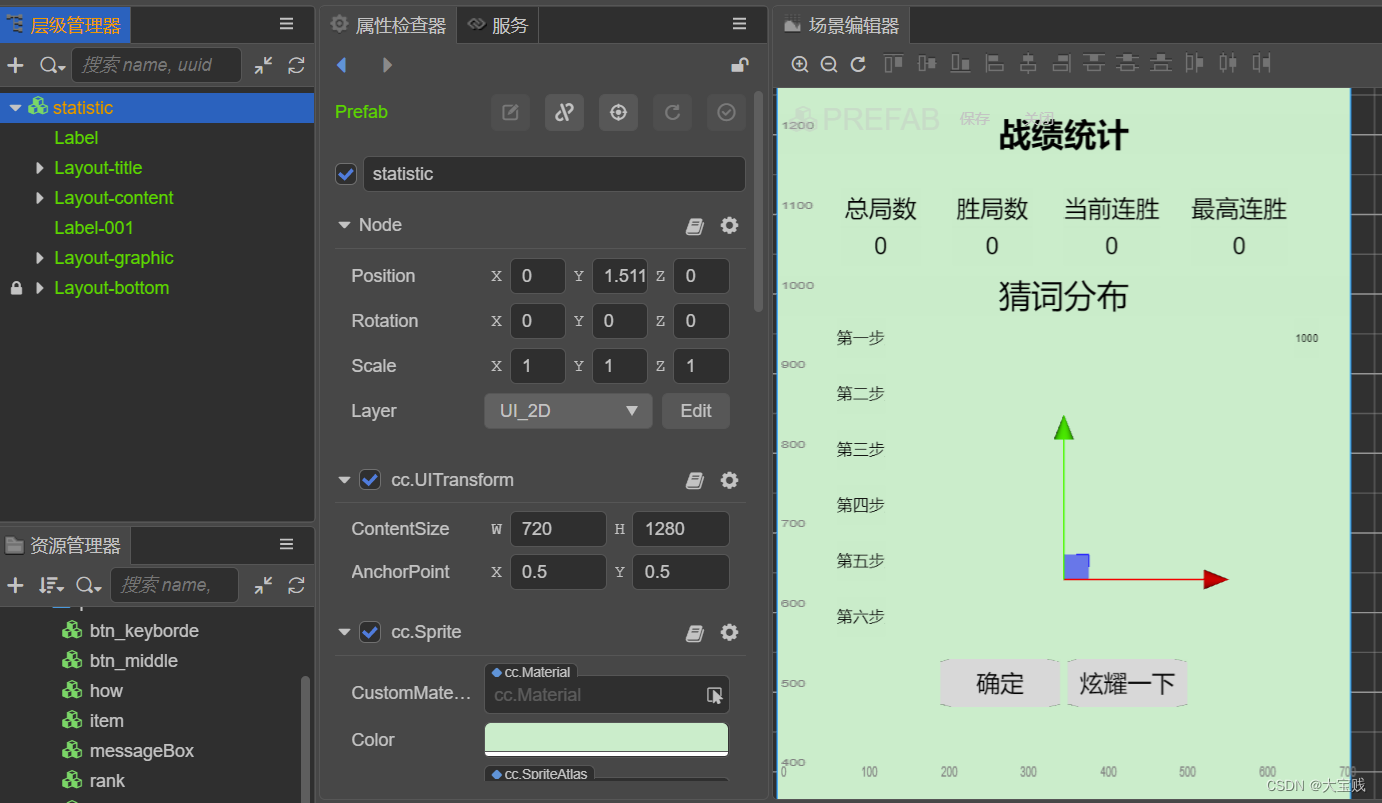Switch to the 服务 tab
Viewport: 1382px width, 803px height.
click(498, 25)
